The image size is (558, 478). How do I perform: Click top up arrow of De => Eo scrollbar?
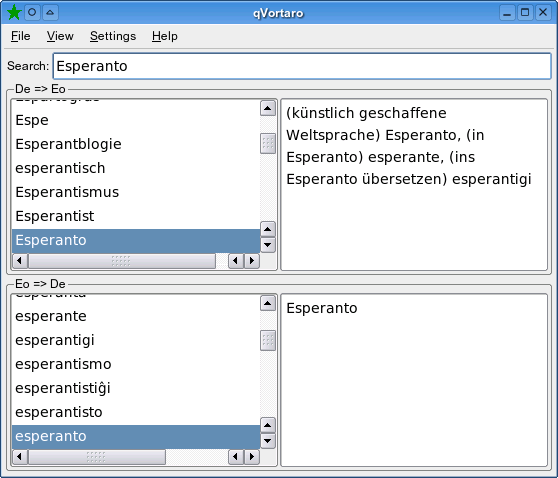pyautogui.click(x=268, y=108)
